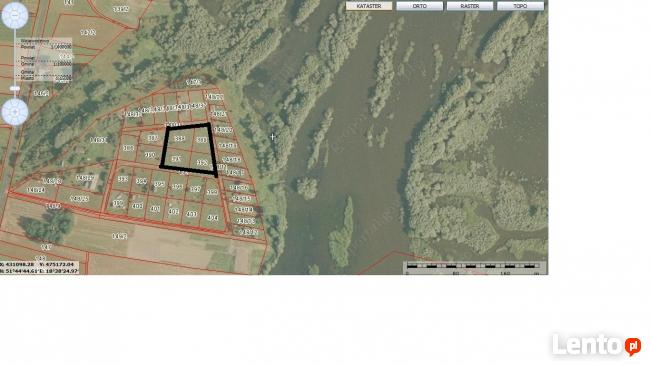The width and height of the screenshot is (650, 365).
Task: Switch to the RASTER map layer
Action: [470, 6]
